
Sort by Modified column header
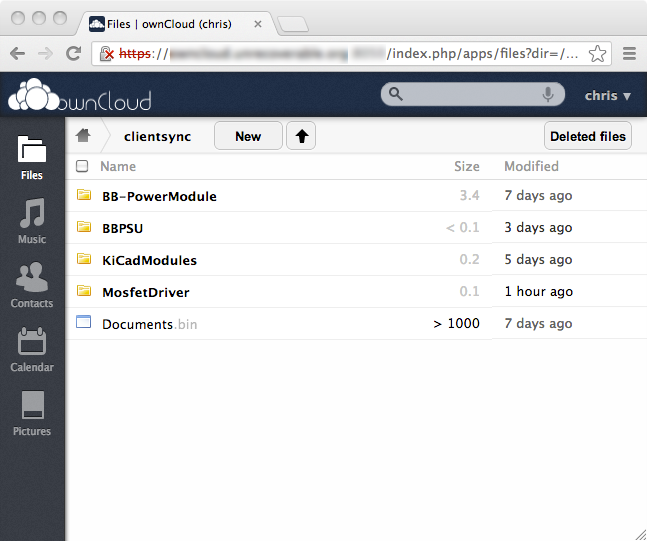(531, 166)
